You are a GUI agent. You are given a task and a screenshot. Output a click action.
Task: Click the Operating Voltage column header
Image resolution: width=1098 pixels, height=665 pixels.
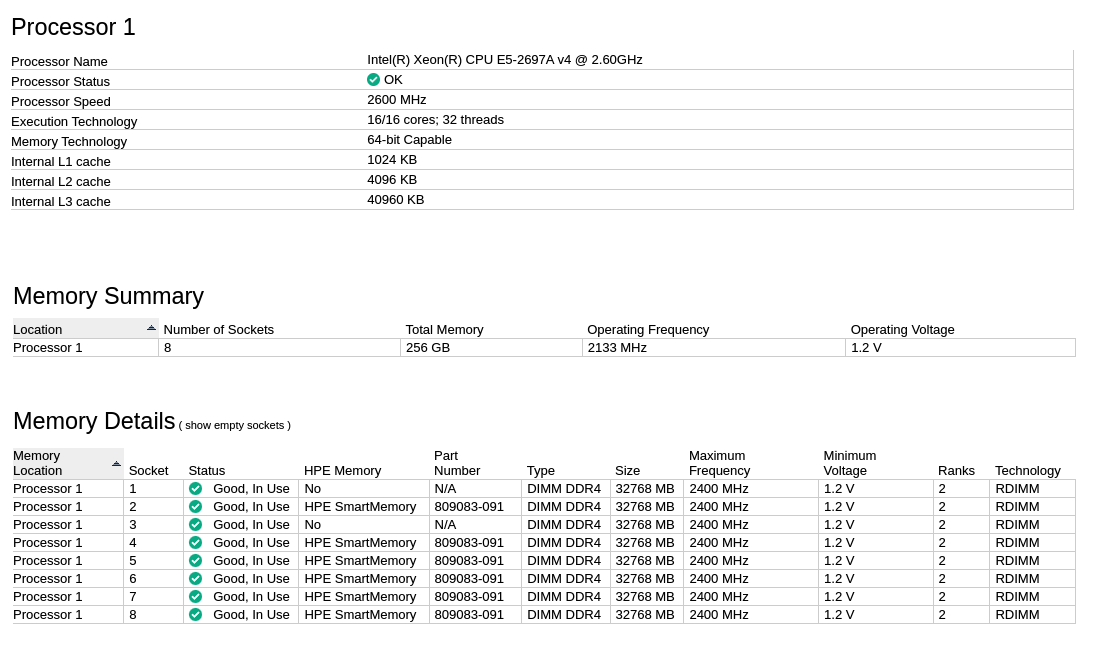(x=903, y=330)
